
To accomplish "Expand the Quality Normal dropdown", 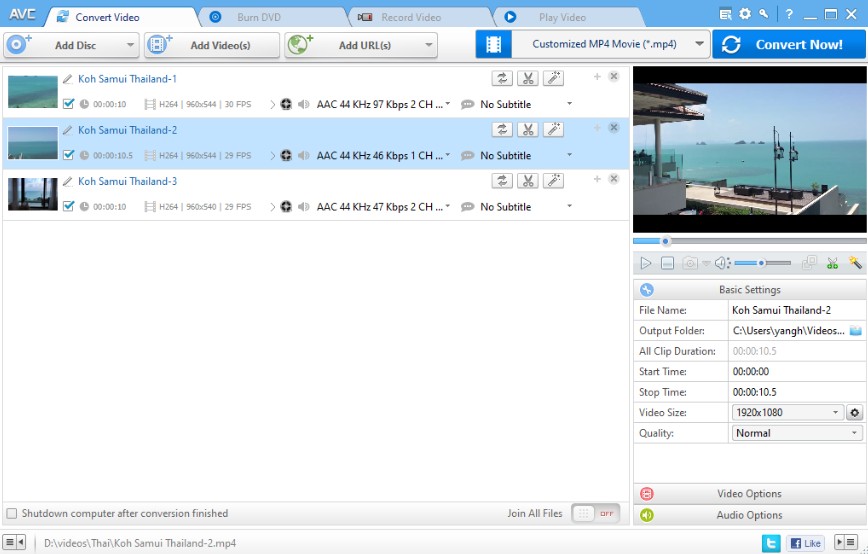I will point(795,433).
